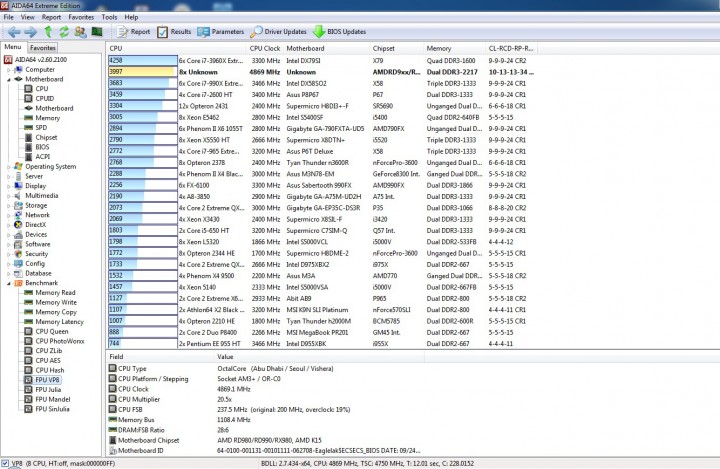Select the CPUID item in the tree
The width and height of the screenshot is (720, 469).
click(x=39, y=98)
